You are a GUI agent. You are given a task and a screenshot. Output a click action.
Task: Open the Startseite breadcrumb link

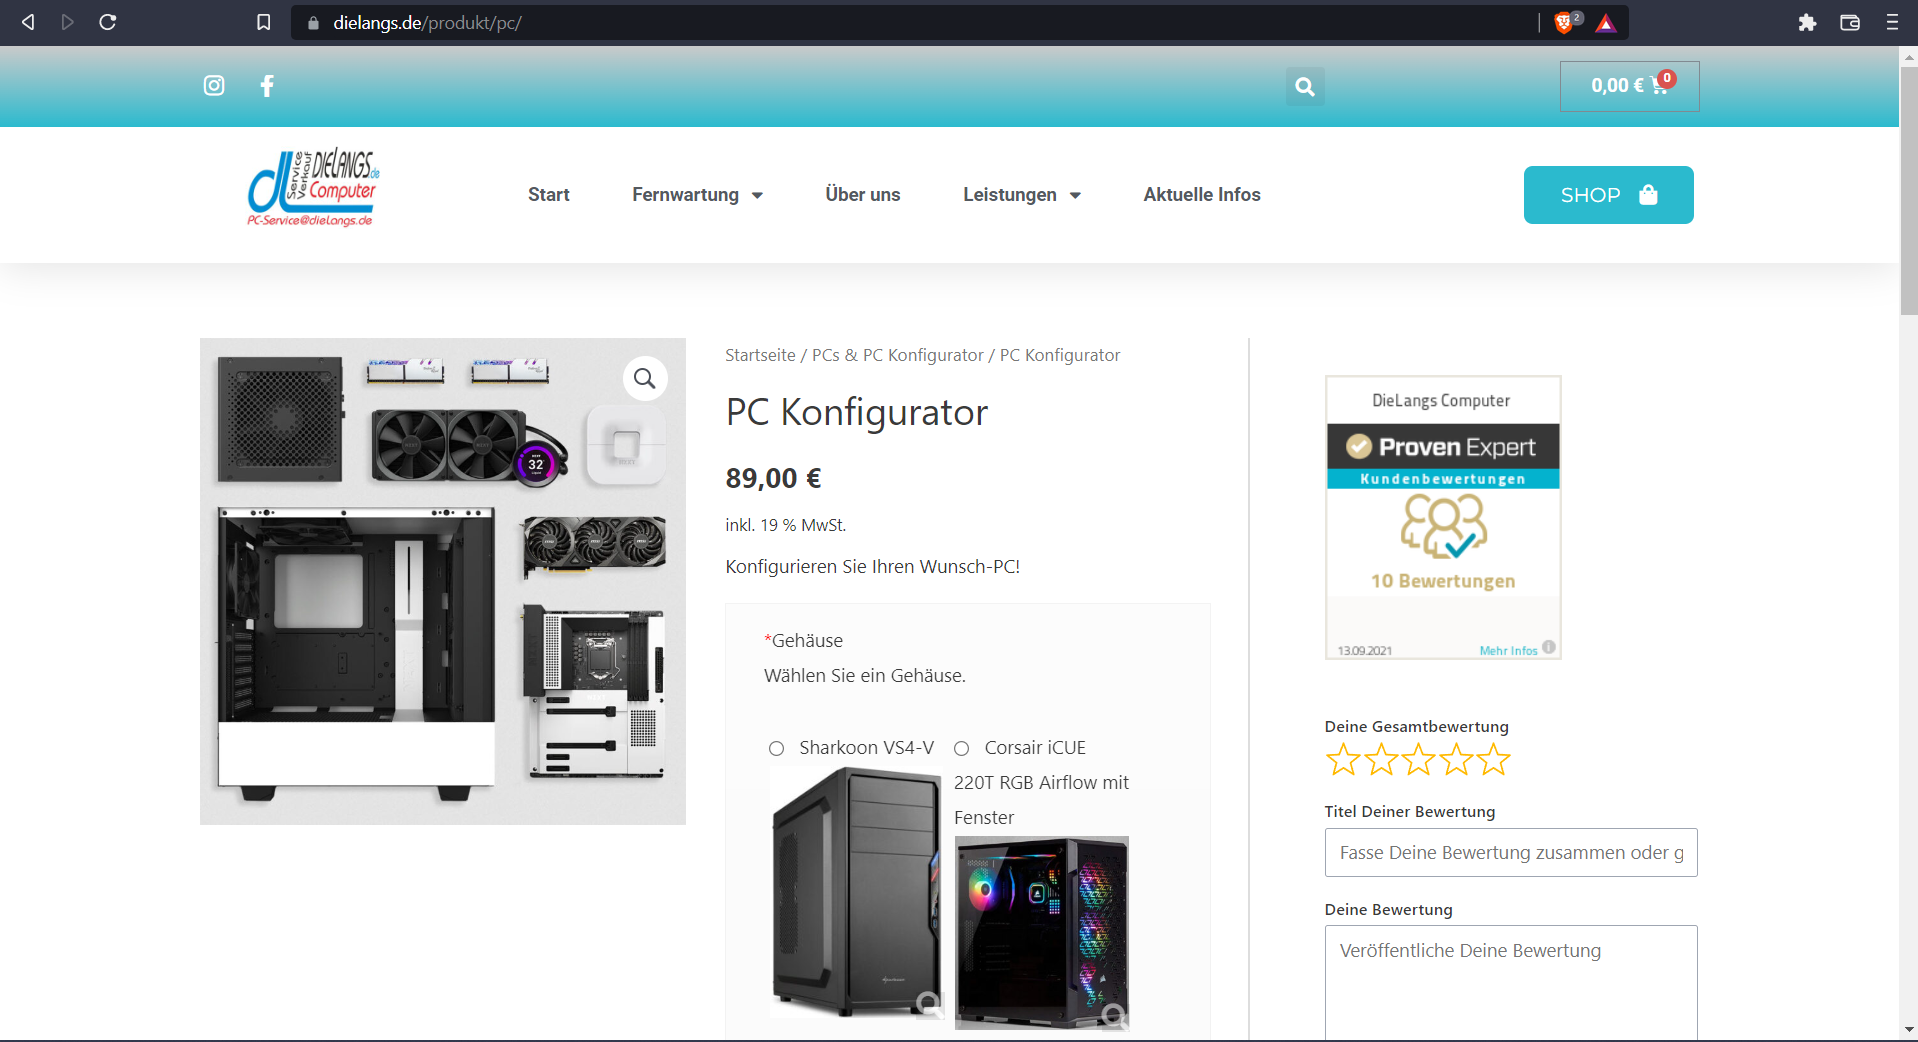[x=759, y=355]
